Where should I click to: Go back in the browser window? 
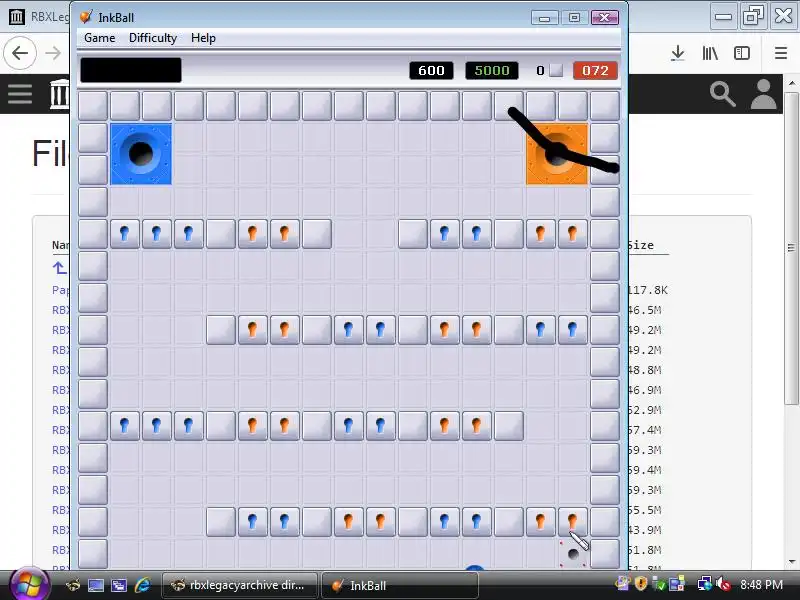[20, 53]
